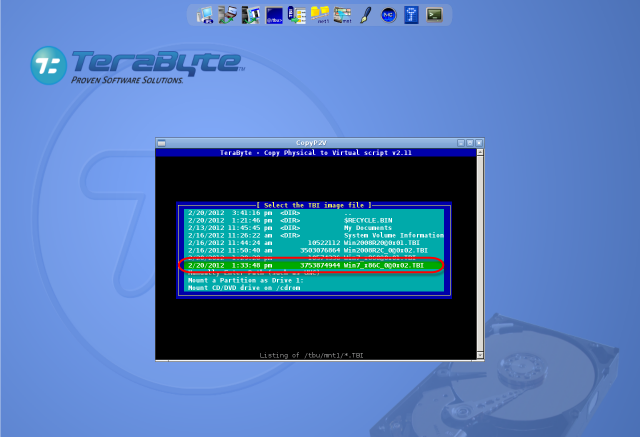640x437 pixels.
Task: Click the CopyP2V window title bar
Action: (311, 143)
